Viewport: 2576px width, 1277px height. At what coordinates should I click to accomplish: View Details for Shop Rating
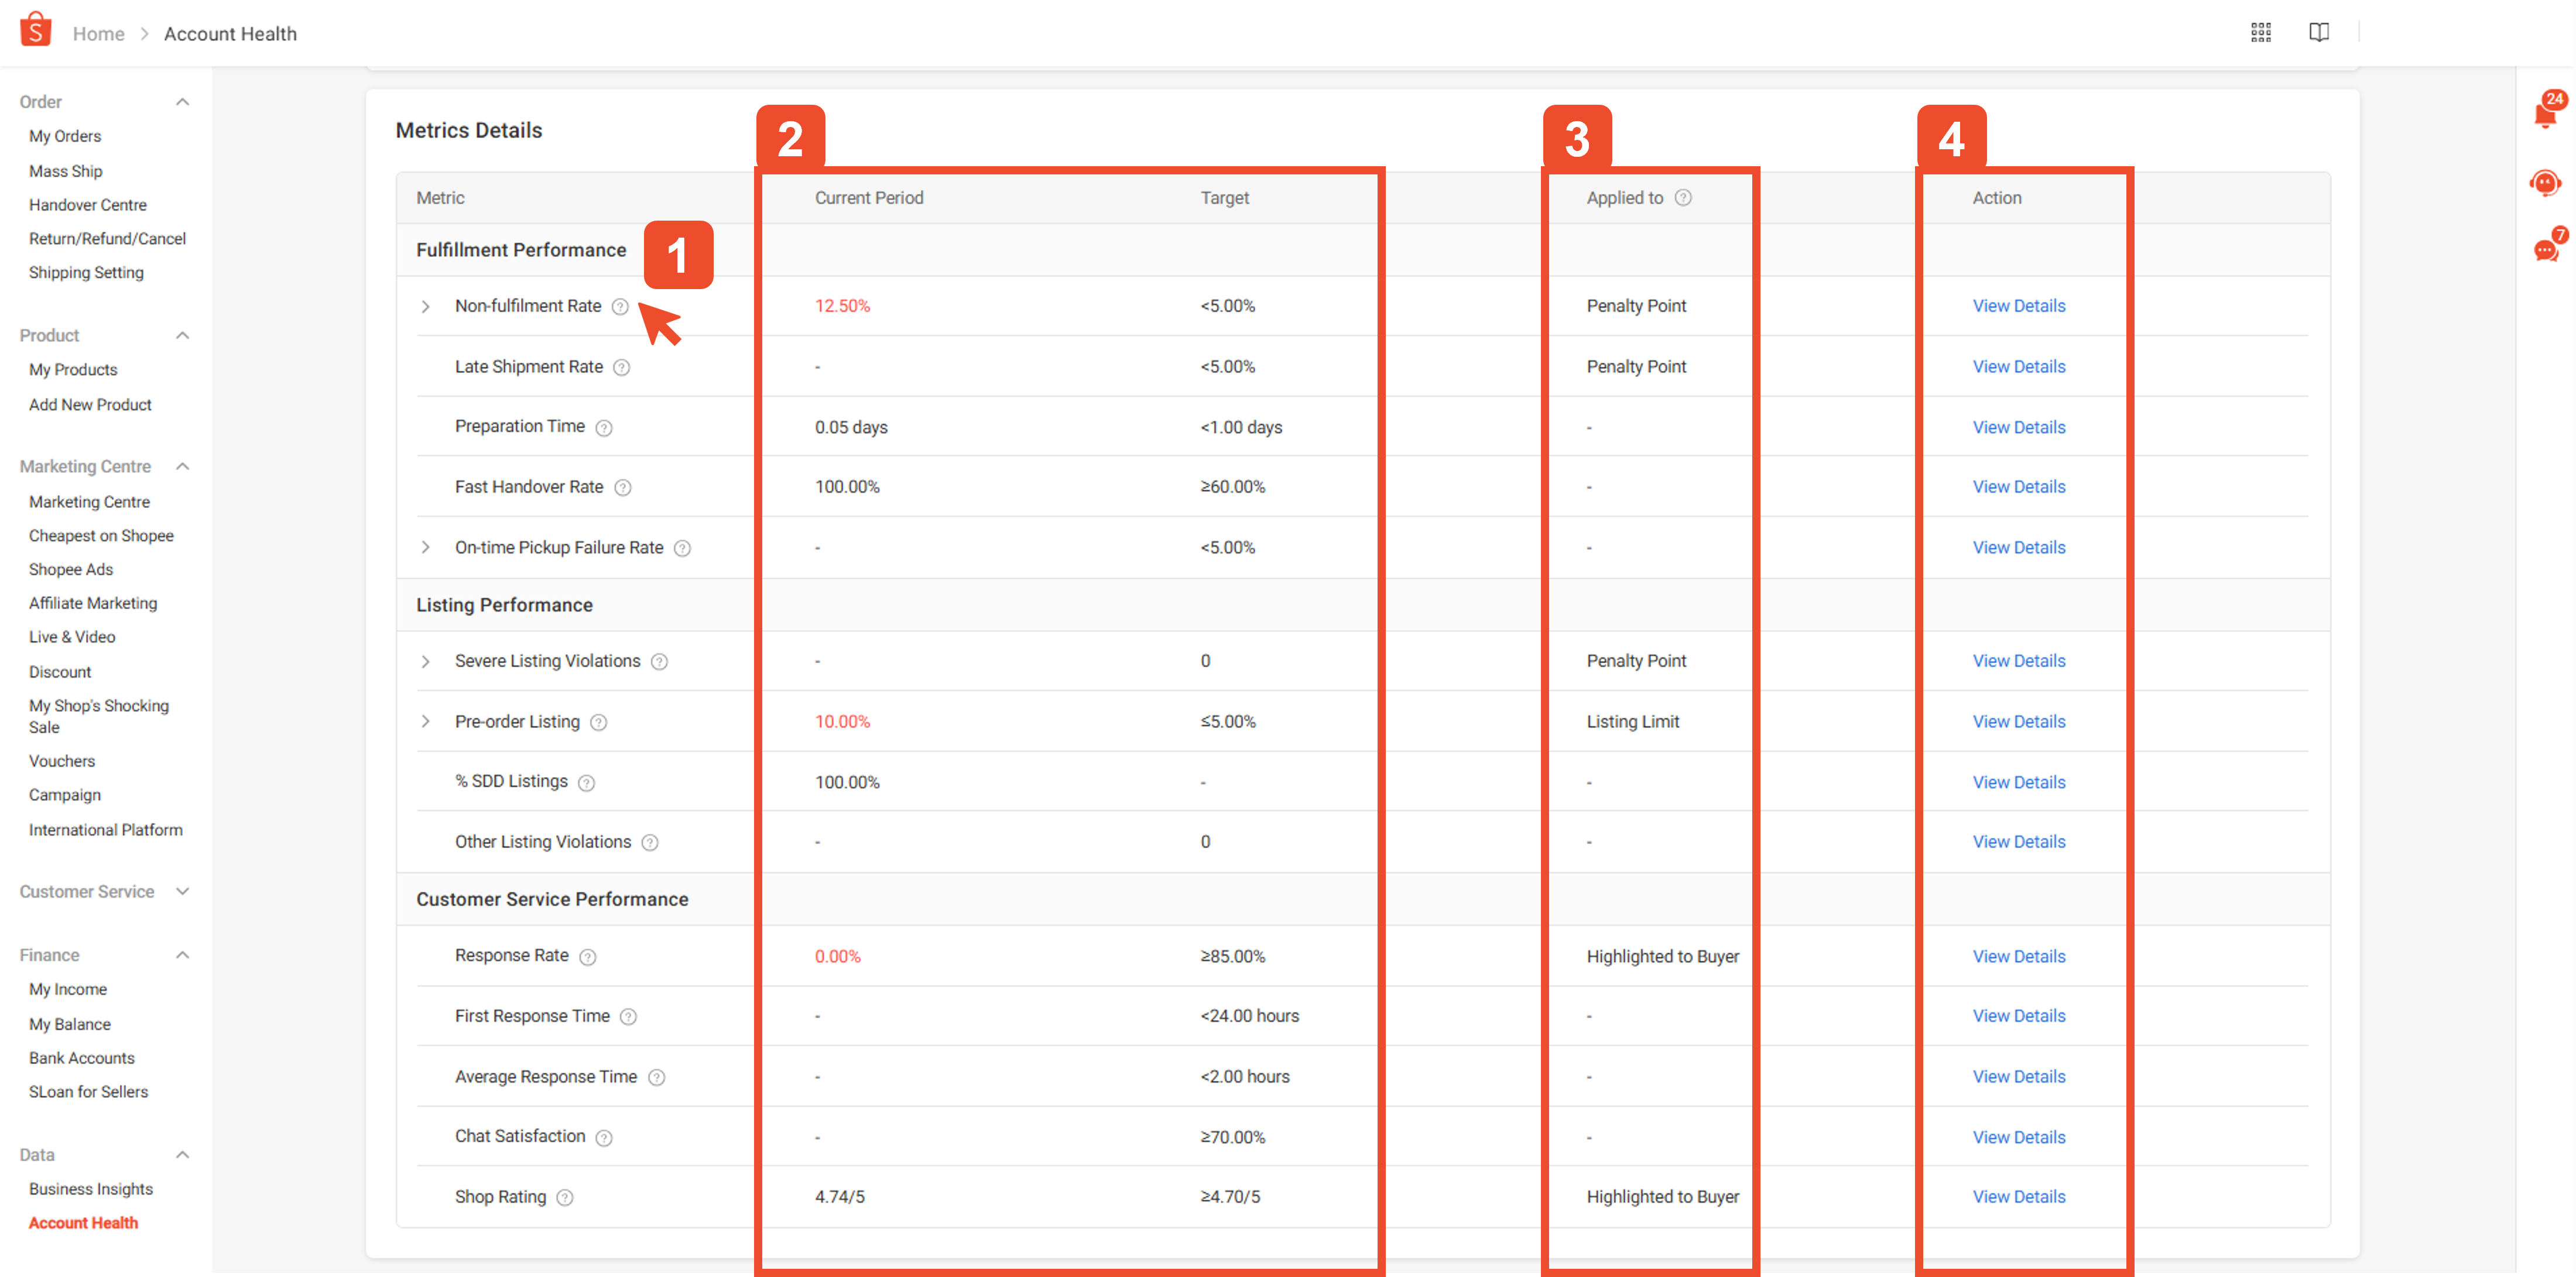pos(2018,1197)
